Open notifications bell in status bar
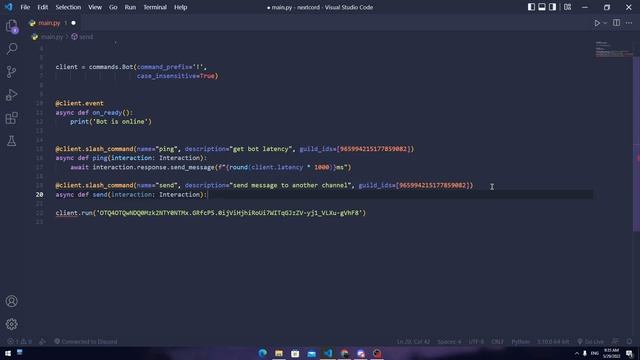This screenshot has height=360, width=640. 629,341
